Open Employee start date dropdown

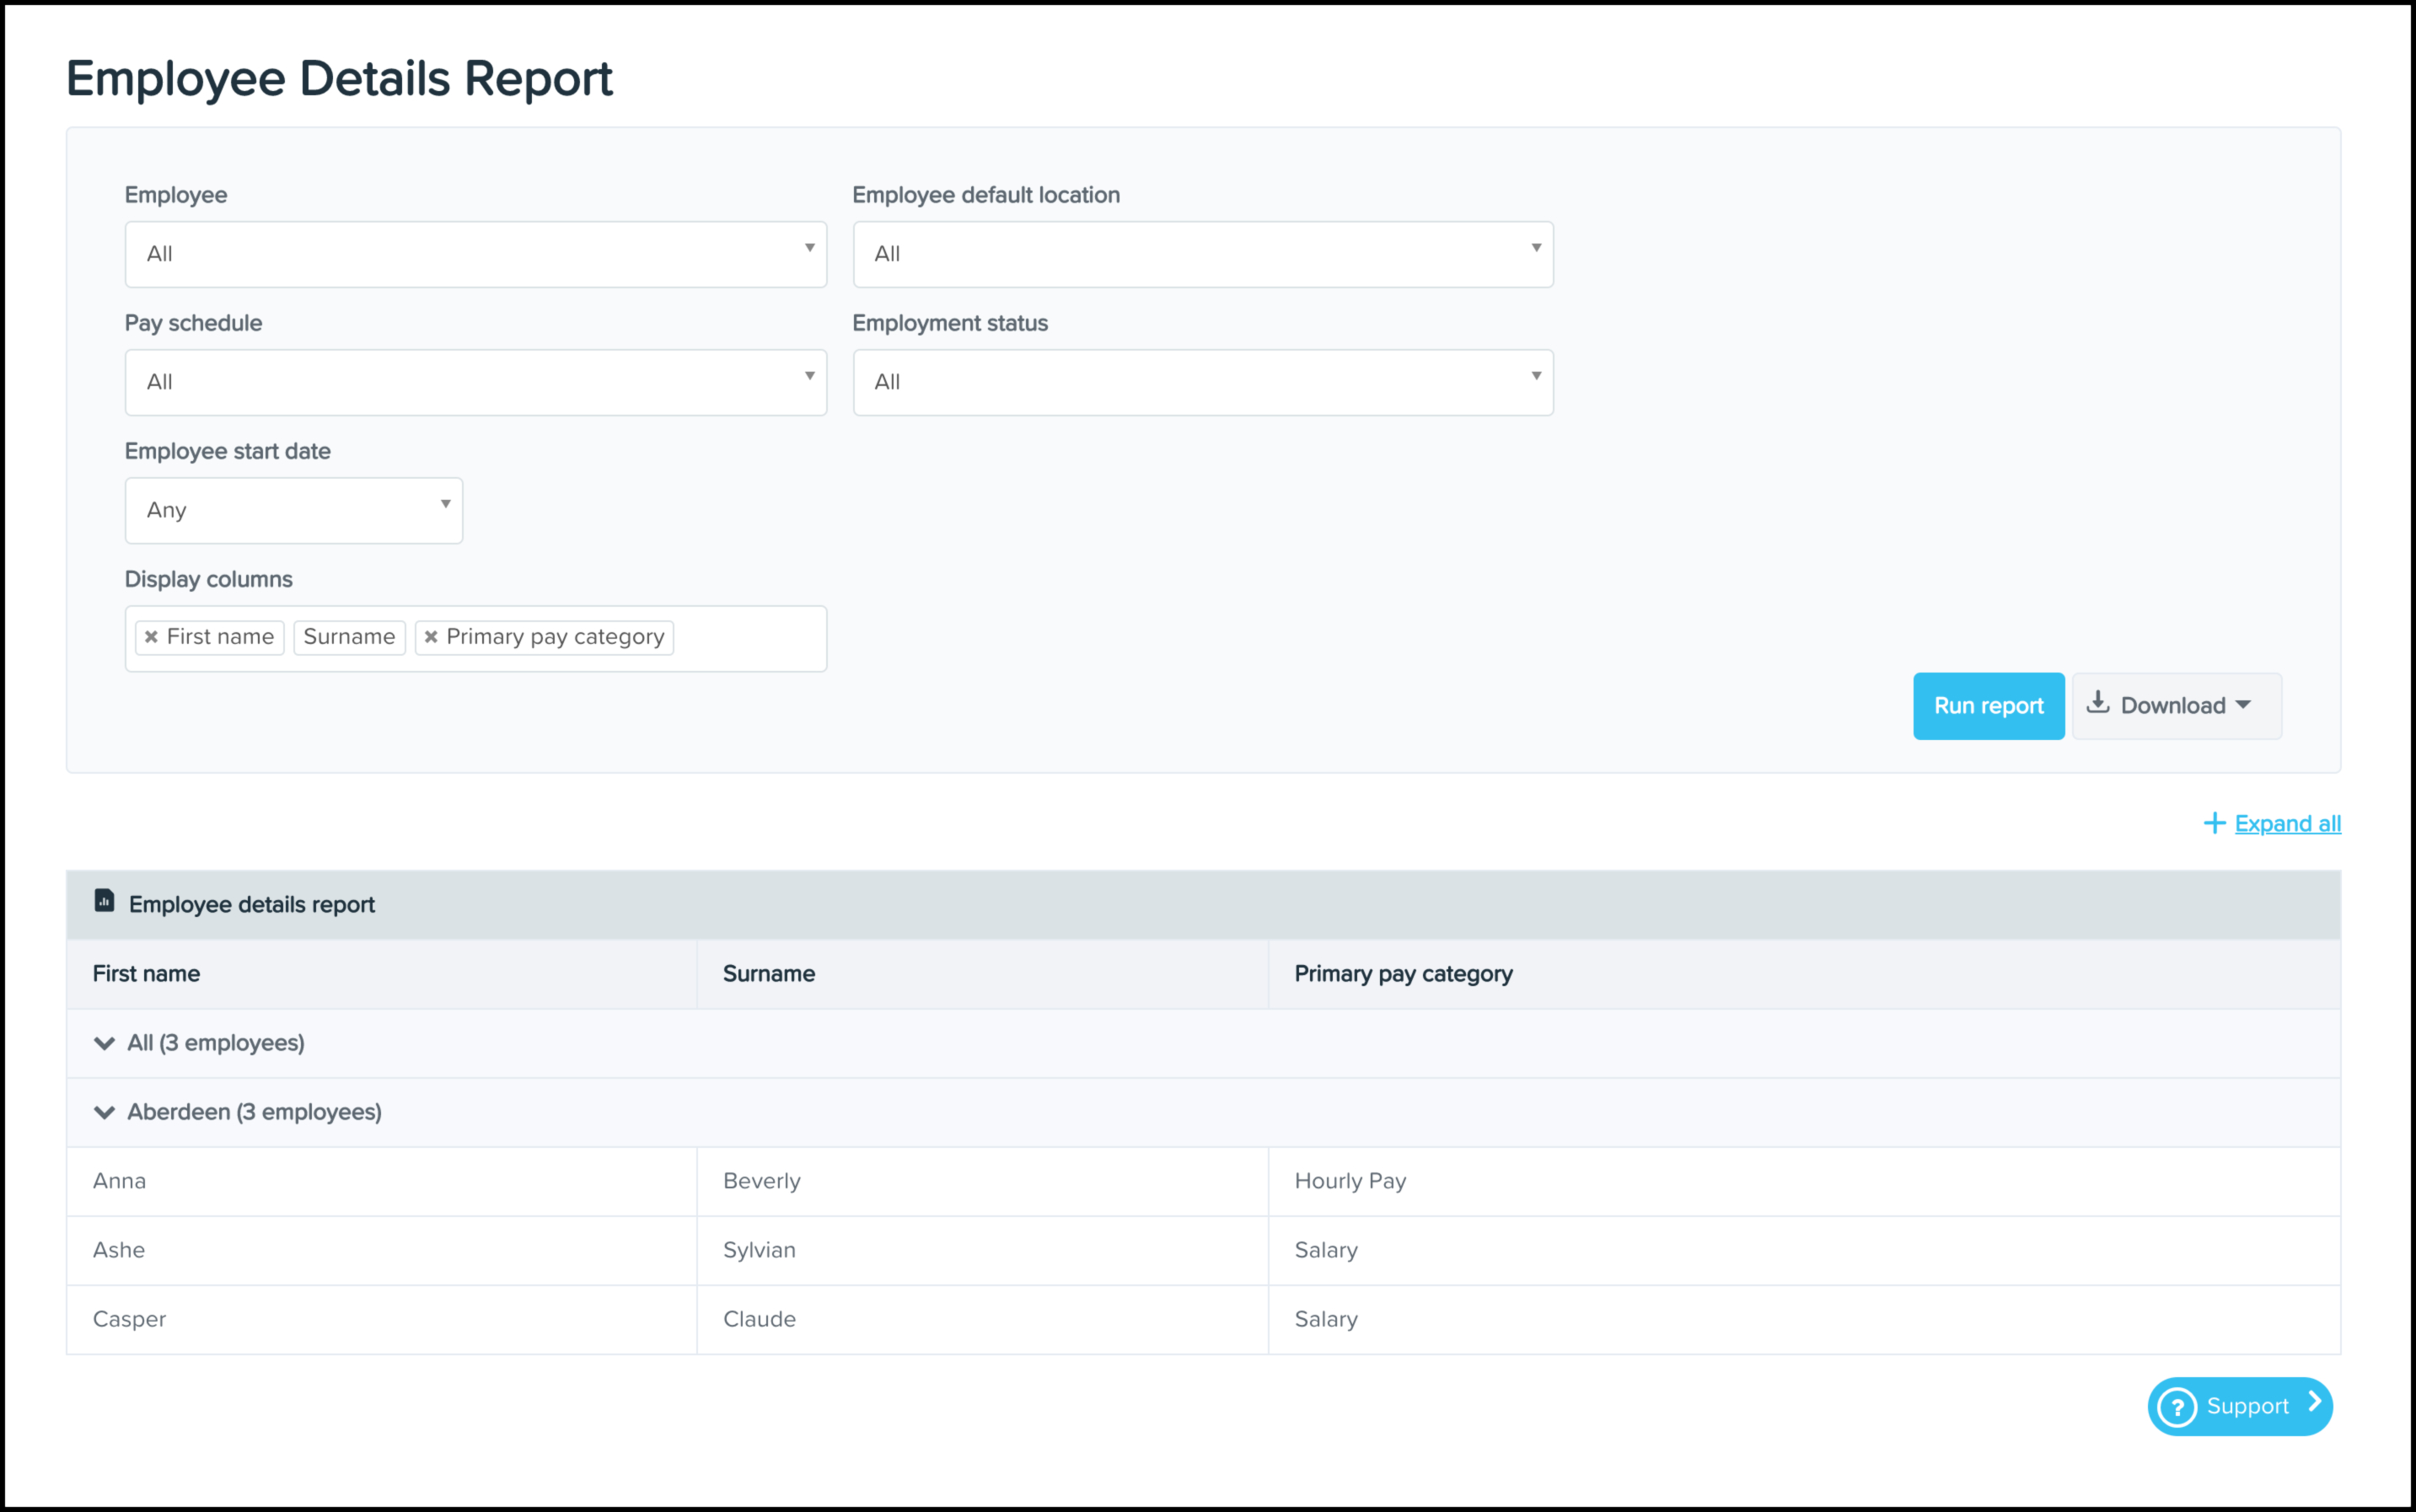293,510
